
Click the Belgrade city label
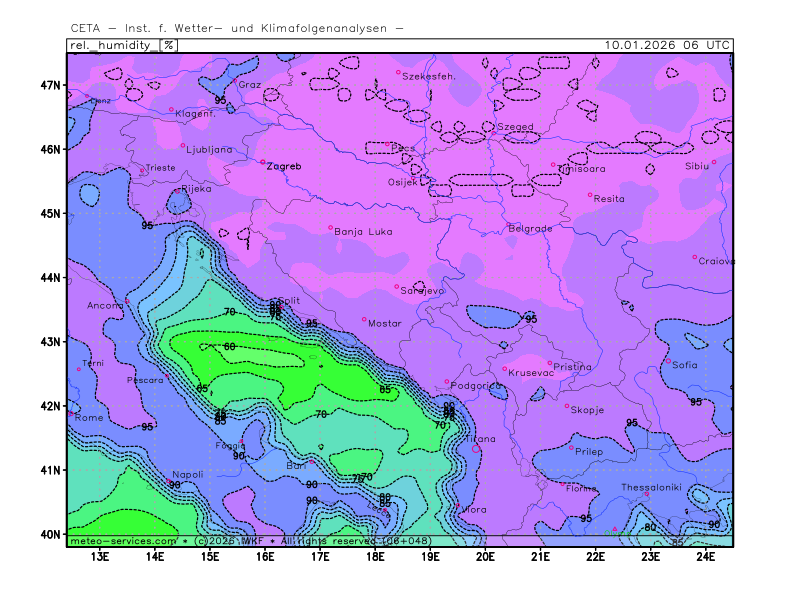tap(530, 229)
